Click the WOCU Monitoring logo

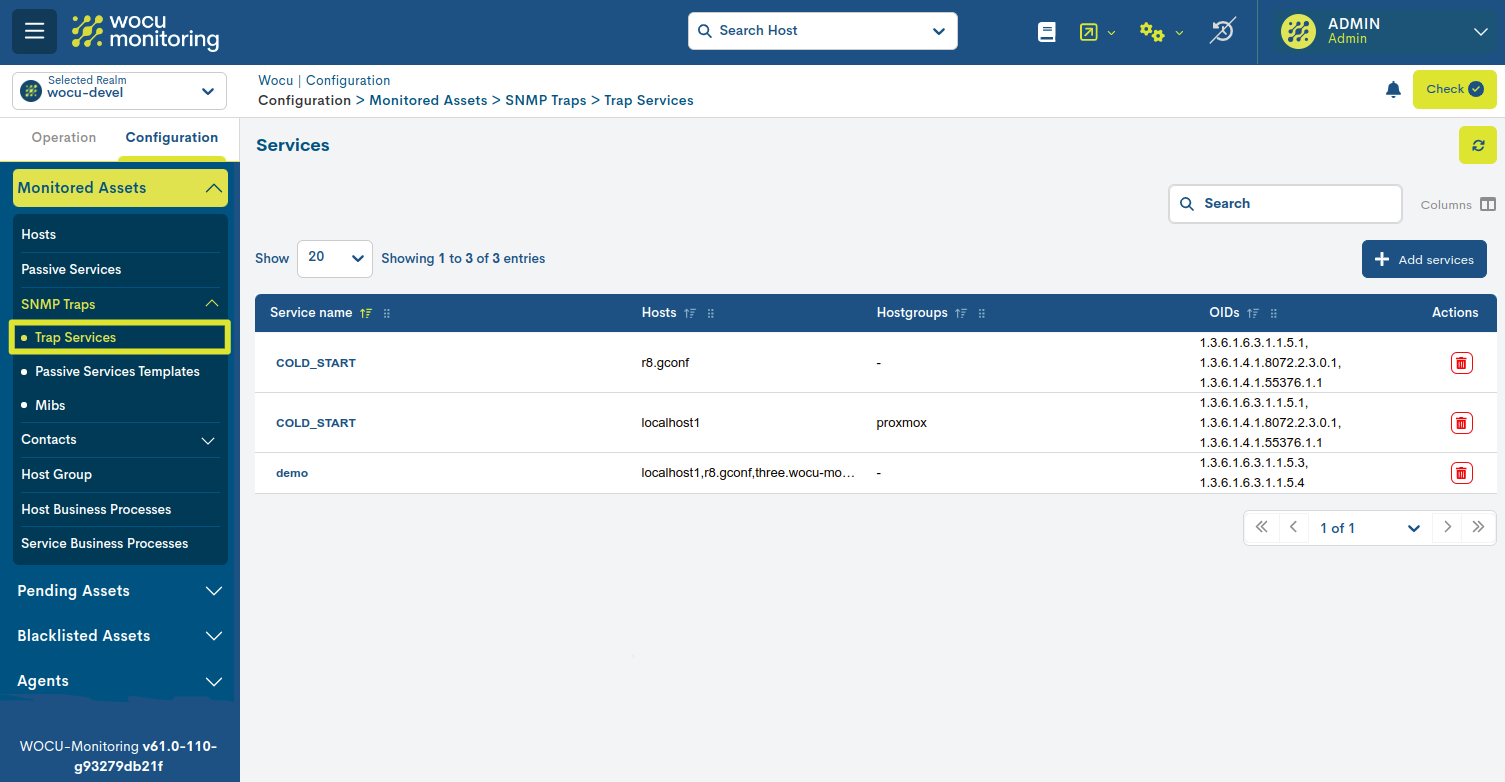(145, 31)
